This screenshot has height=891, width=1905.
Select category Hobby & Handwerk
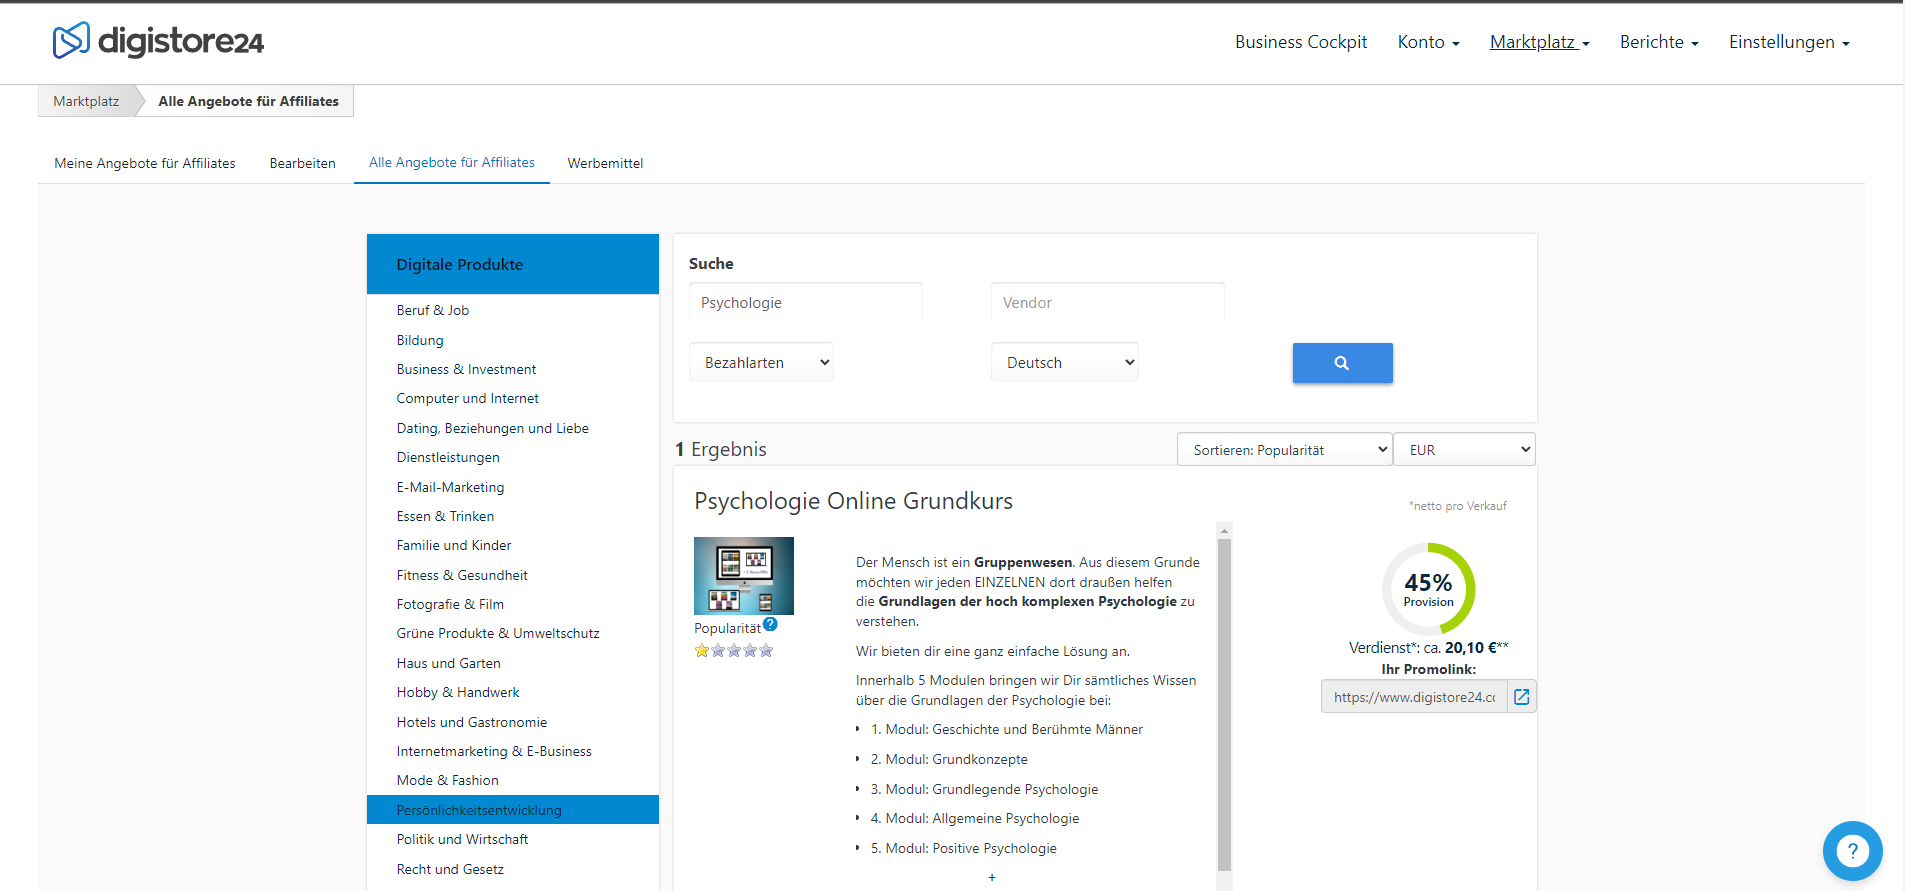[x=458, y=692]
